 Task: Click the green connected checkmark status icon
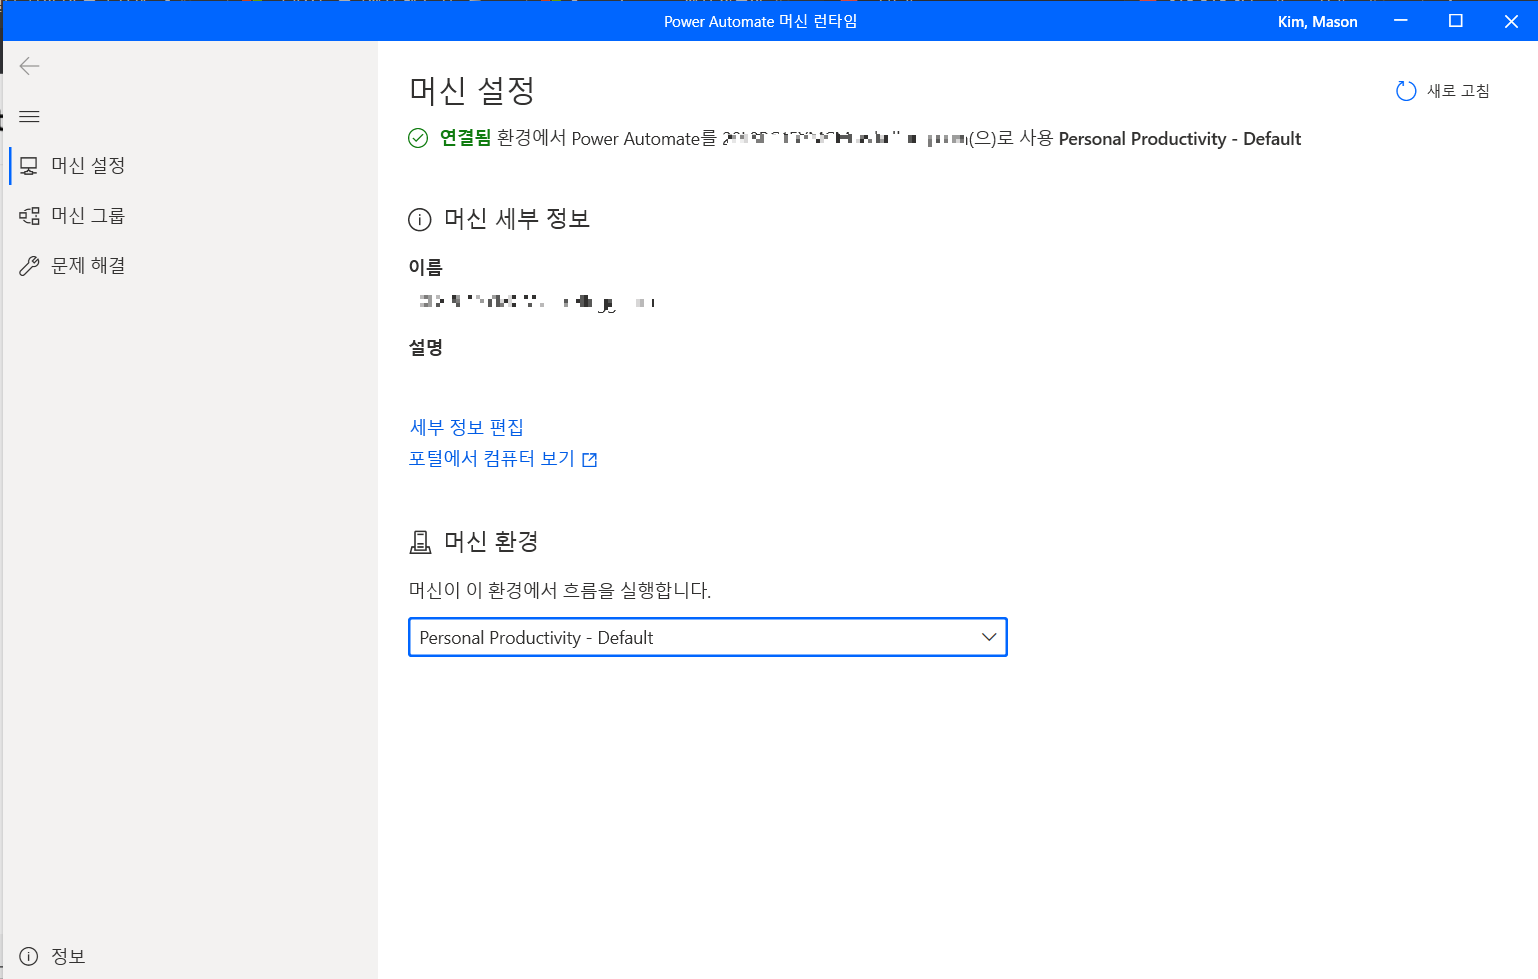(418, 138)
